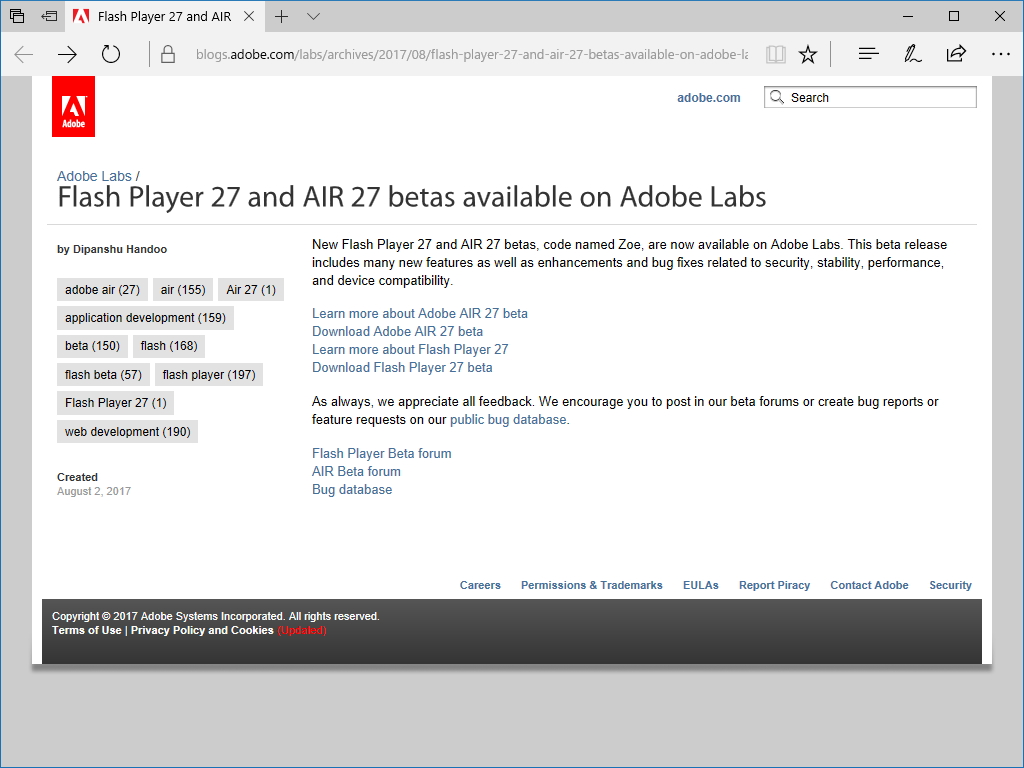Select the flash beta (57) tag

coord(103,375)
